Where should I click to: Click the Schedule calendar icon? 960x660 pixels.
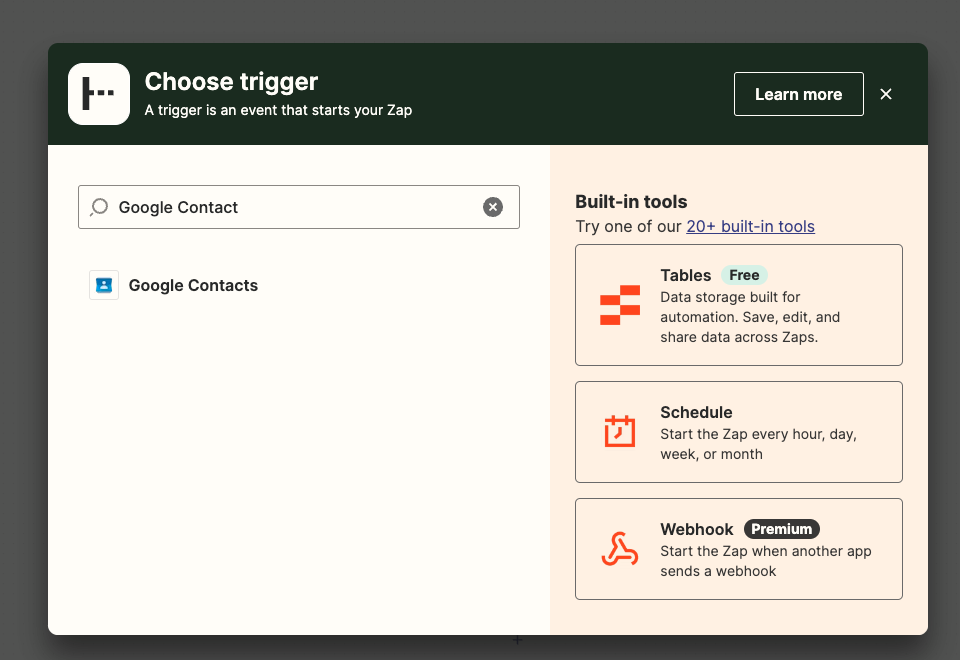(x=620, y=431)
